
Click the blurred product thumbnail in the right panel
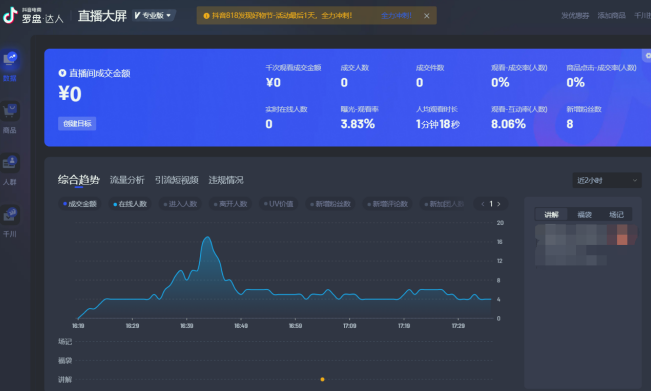585,245
